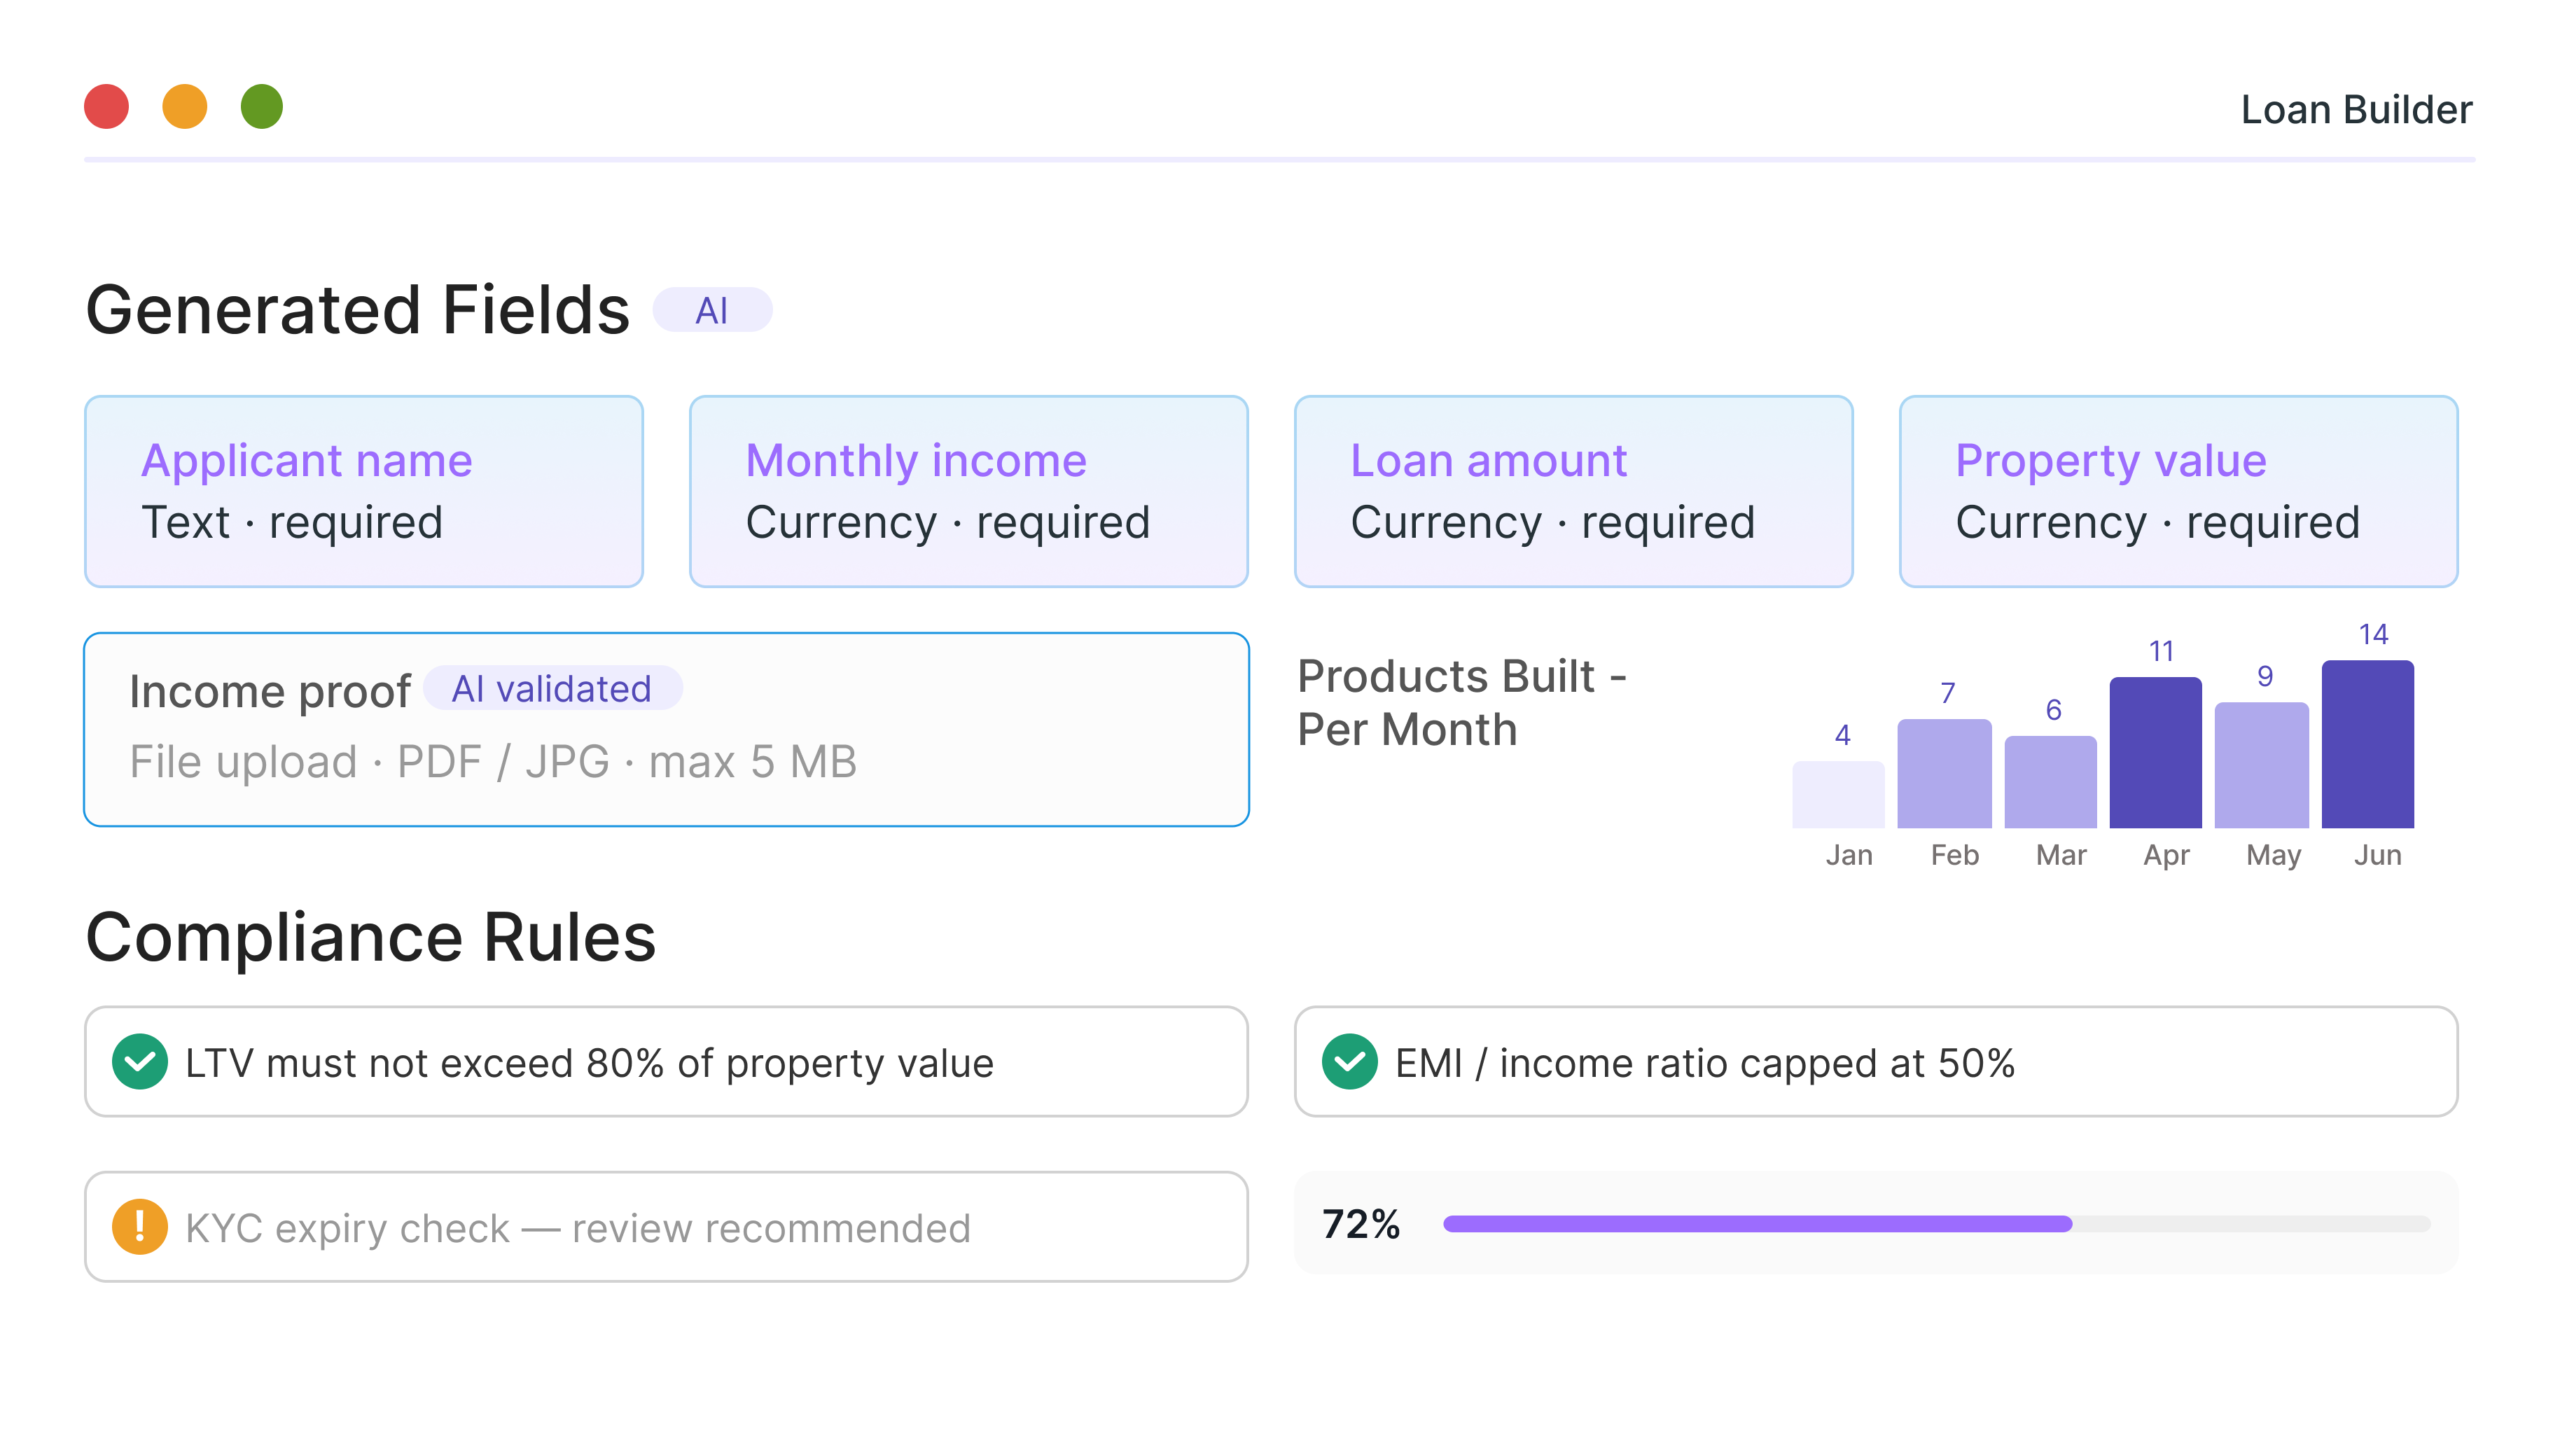Click the orange window dot
2560x1434 pixels.
pyautogui.click(x=185, y=107)
